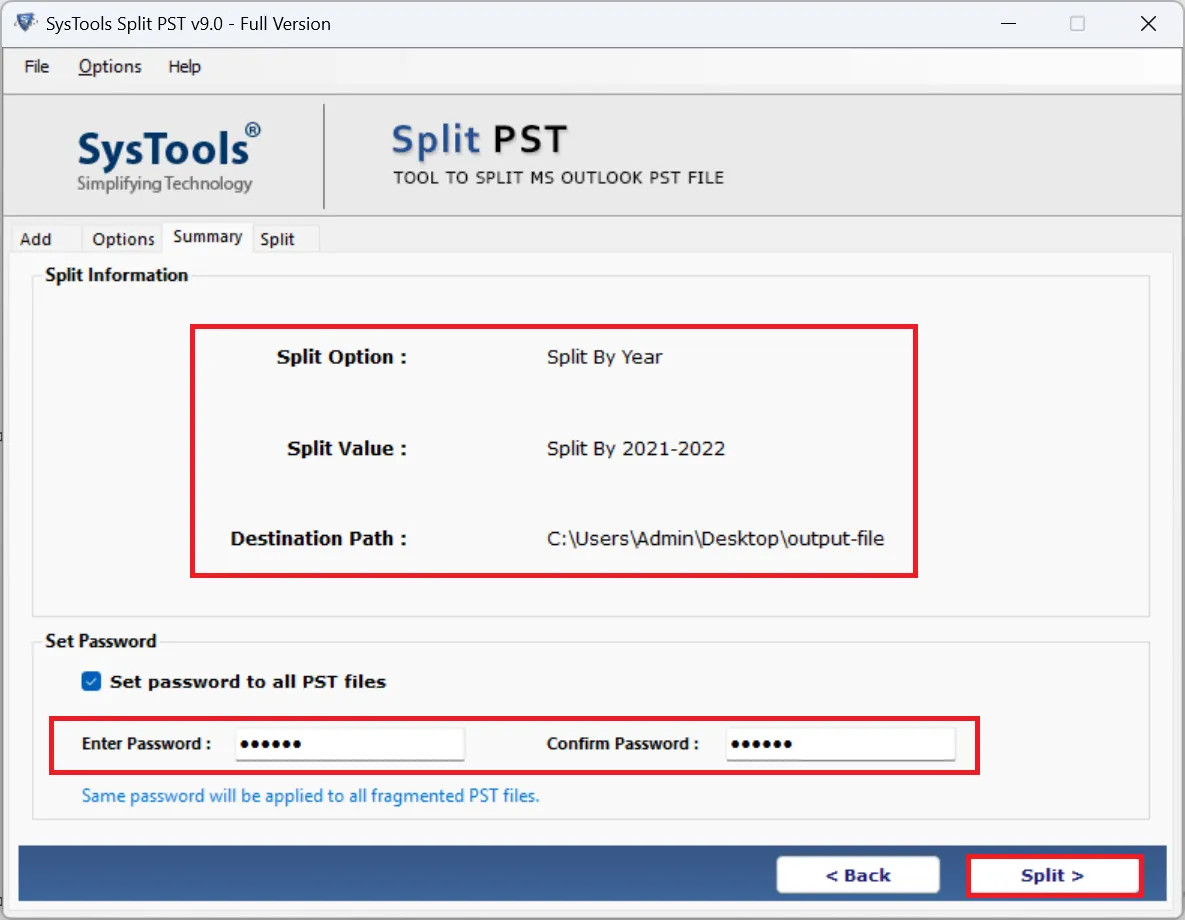
Task: Close the SysTools Split PST window
Action: (1148, 23)
